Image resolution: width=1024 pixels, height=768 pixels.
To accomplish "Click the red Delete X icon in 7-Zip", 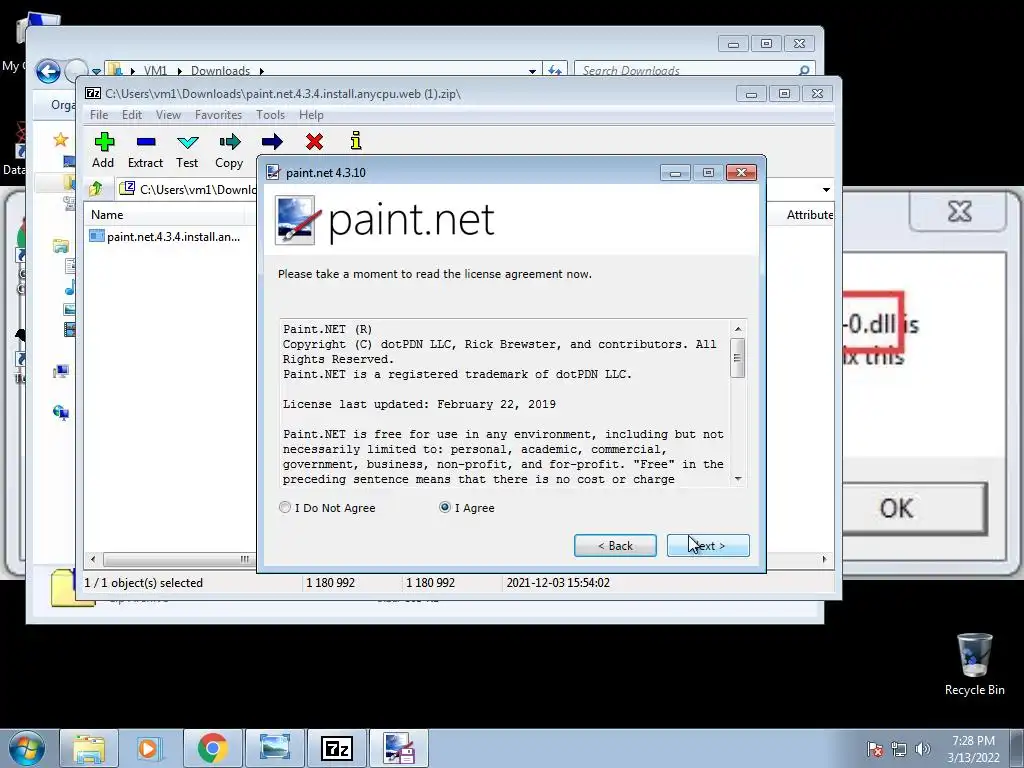I will pos(314,142).
